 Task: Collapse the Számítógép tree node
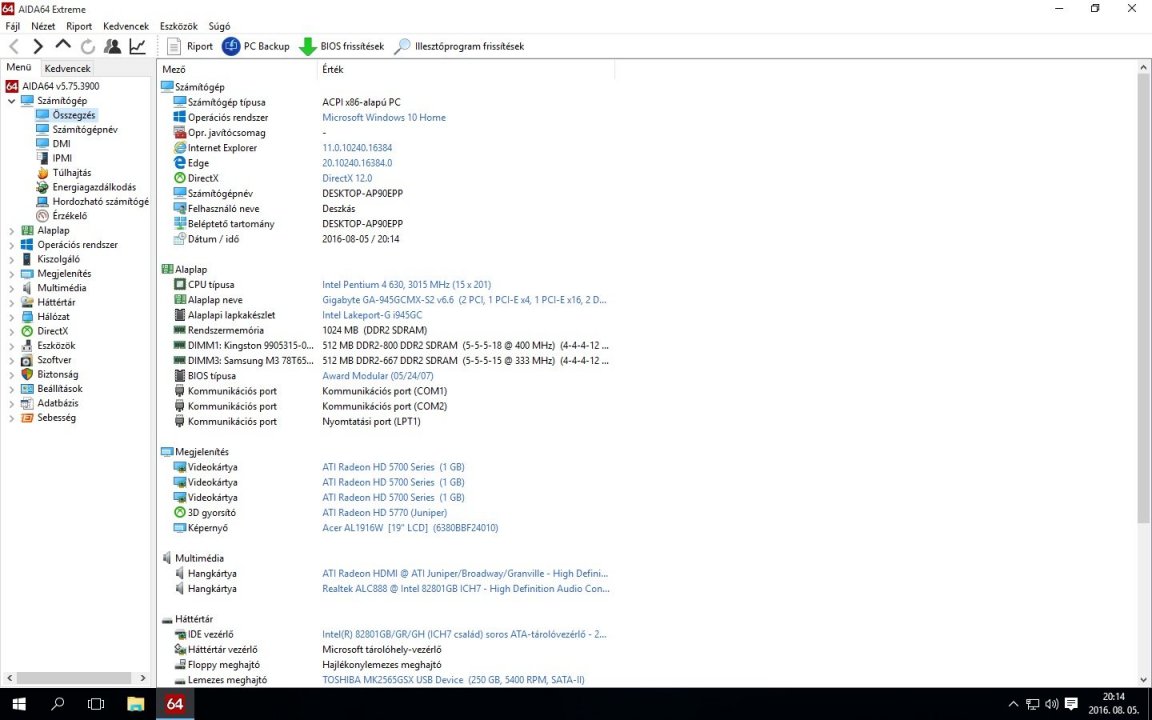pyautogui.click(x=11, y=101)
